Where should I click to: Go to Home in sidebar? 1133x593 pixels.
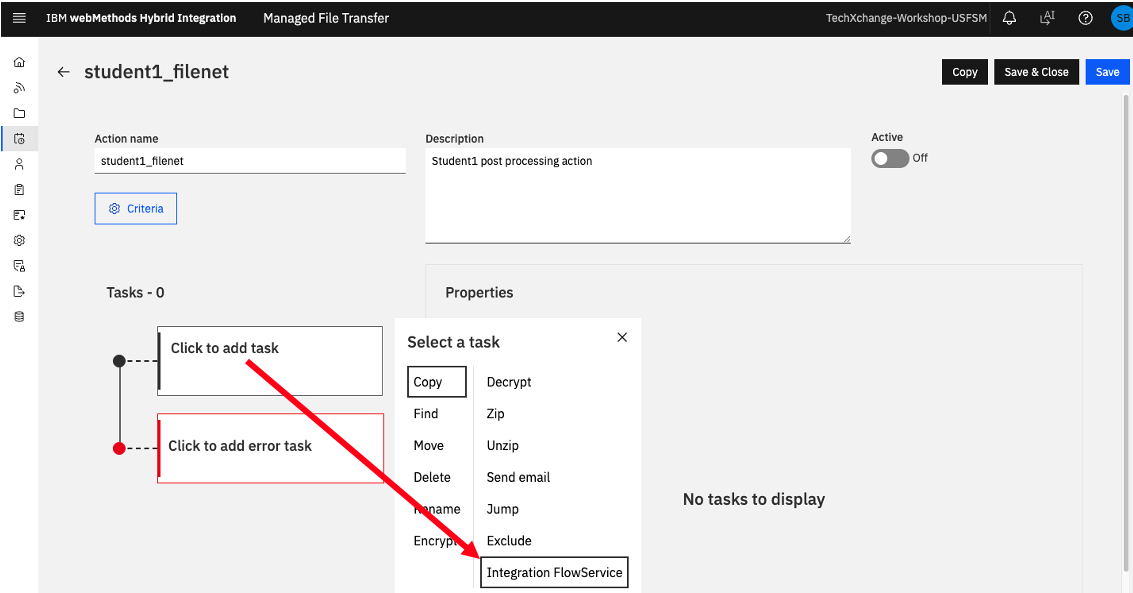coord(20,62)
